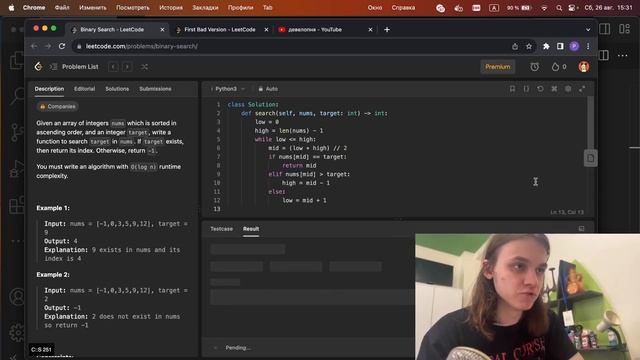
Task: Expand editor to fullscreen
Action: point(582,89)
